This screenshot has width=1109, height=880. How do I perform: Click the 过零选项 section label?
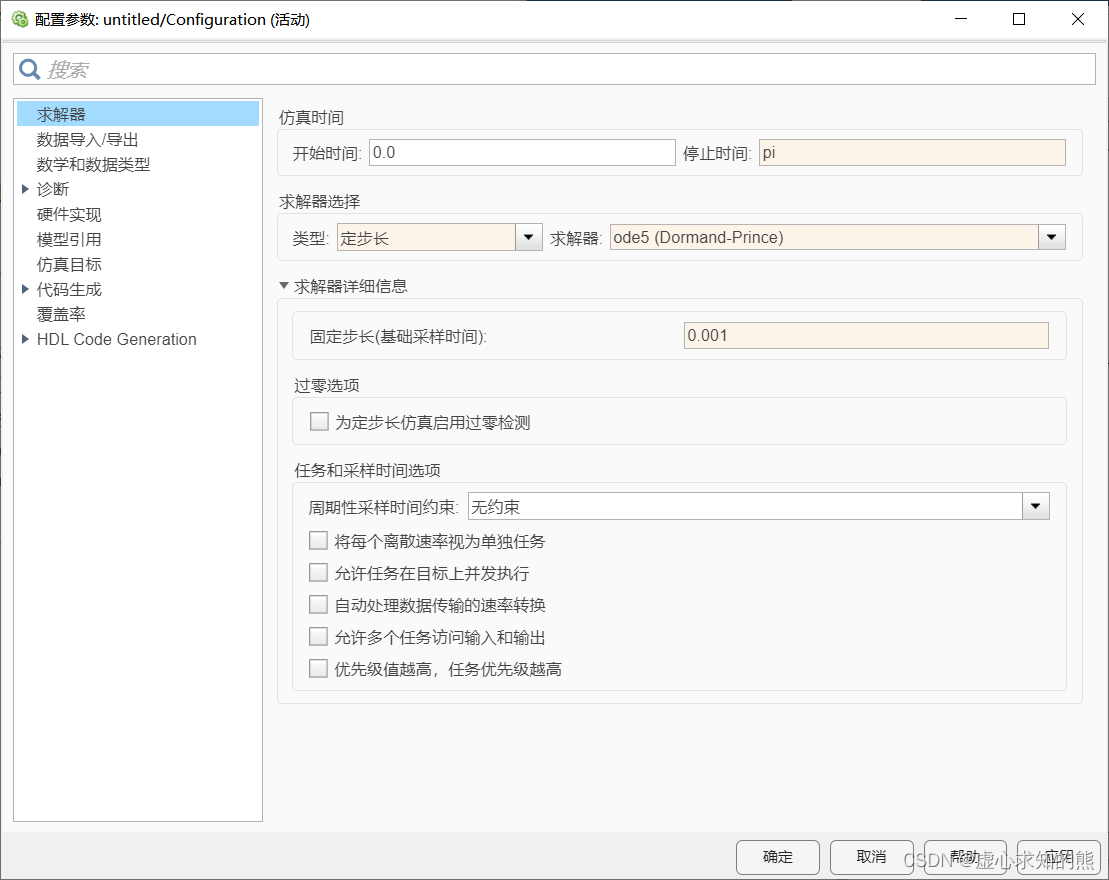tap(327, 386)
